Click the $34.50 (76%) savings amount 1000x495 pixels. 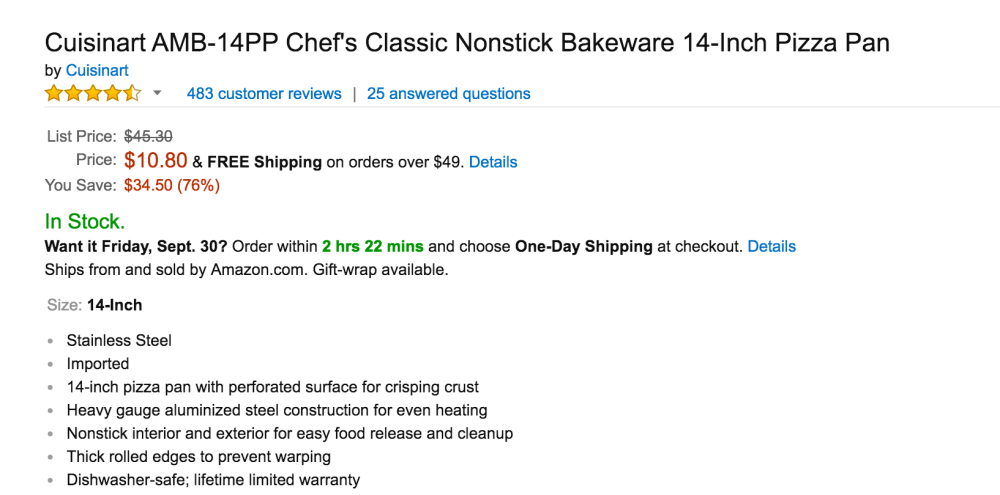172,185
